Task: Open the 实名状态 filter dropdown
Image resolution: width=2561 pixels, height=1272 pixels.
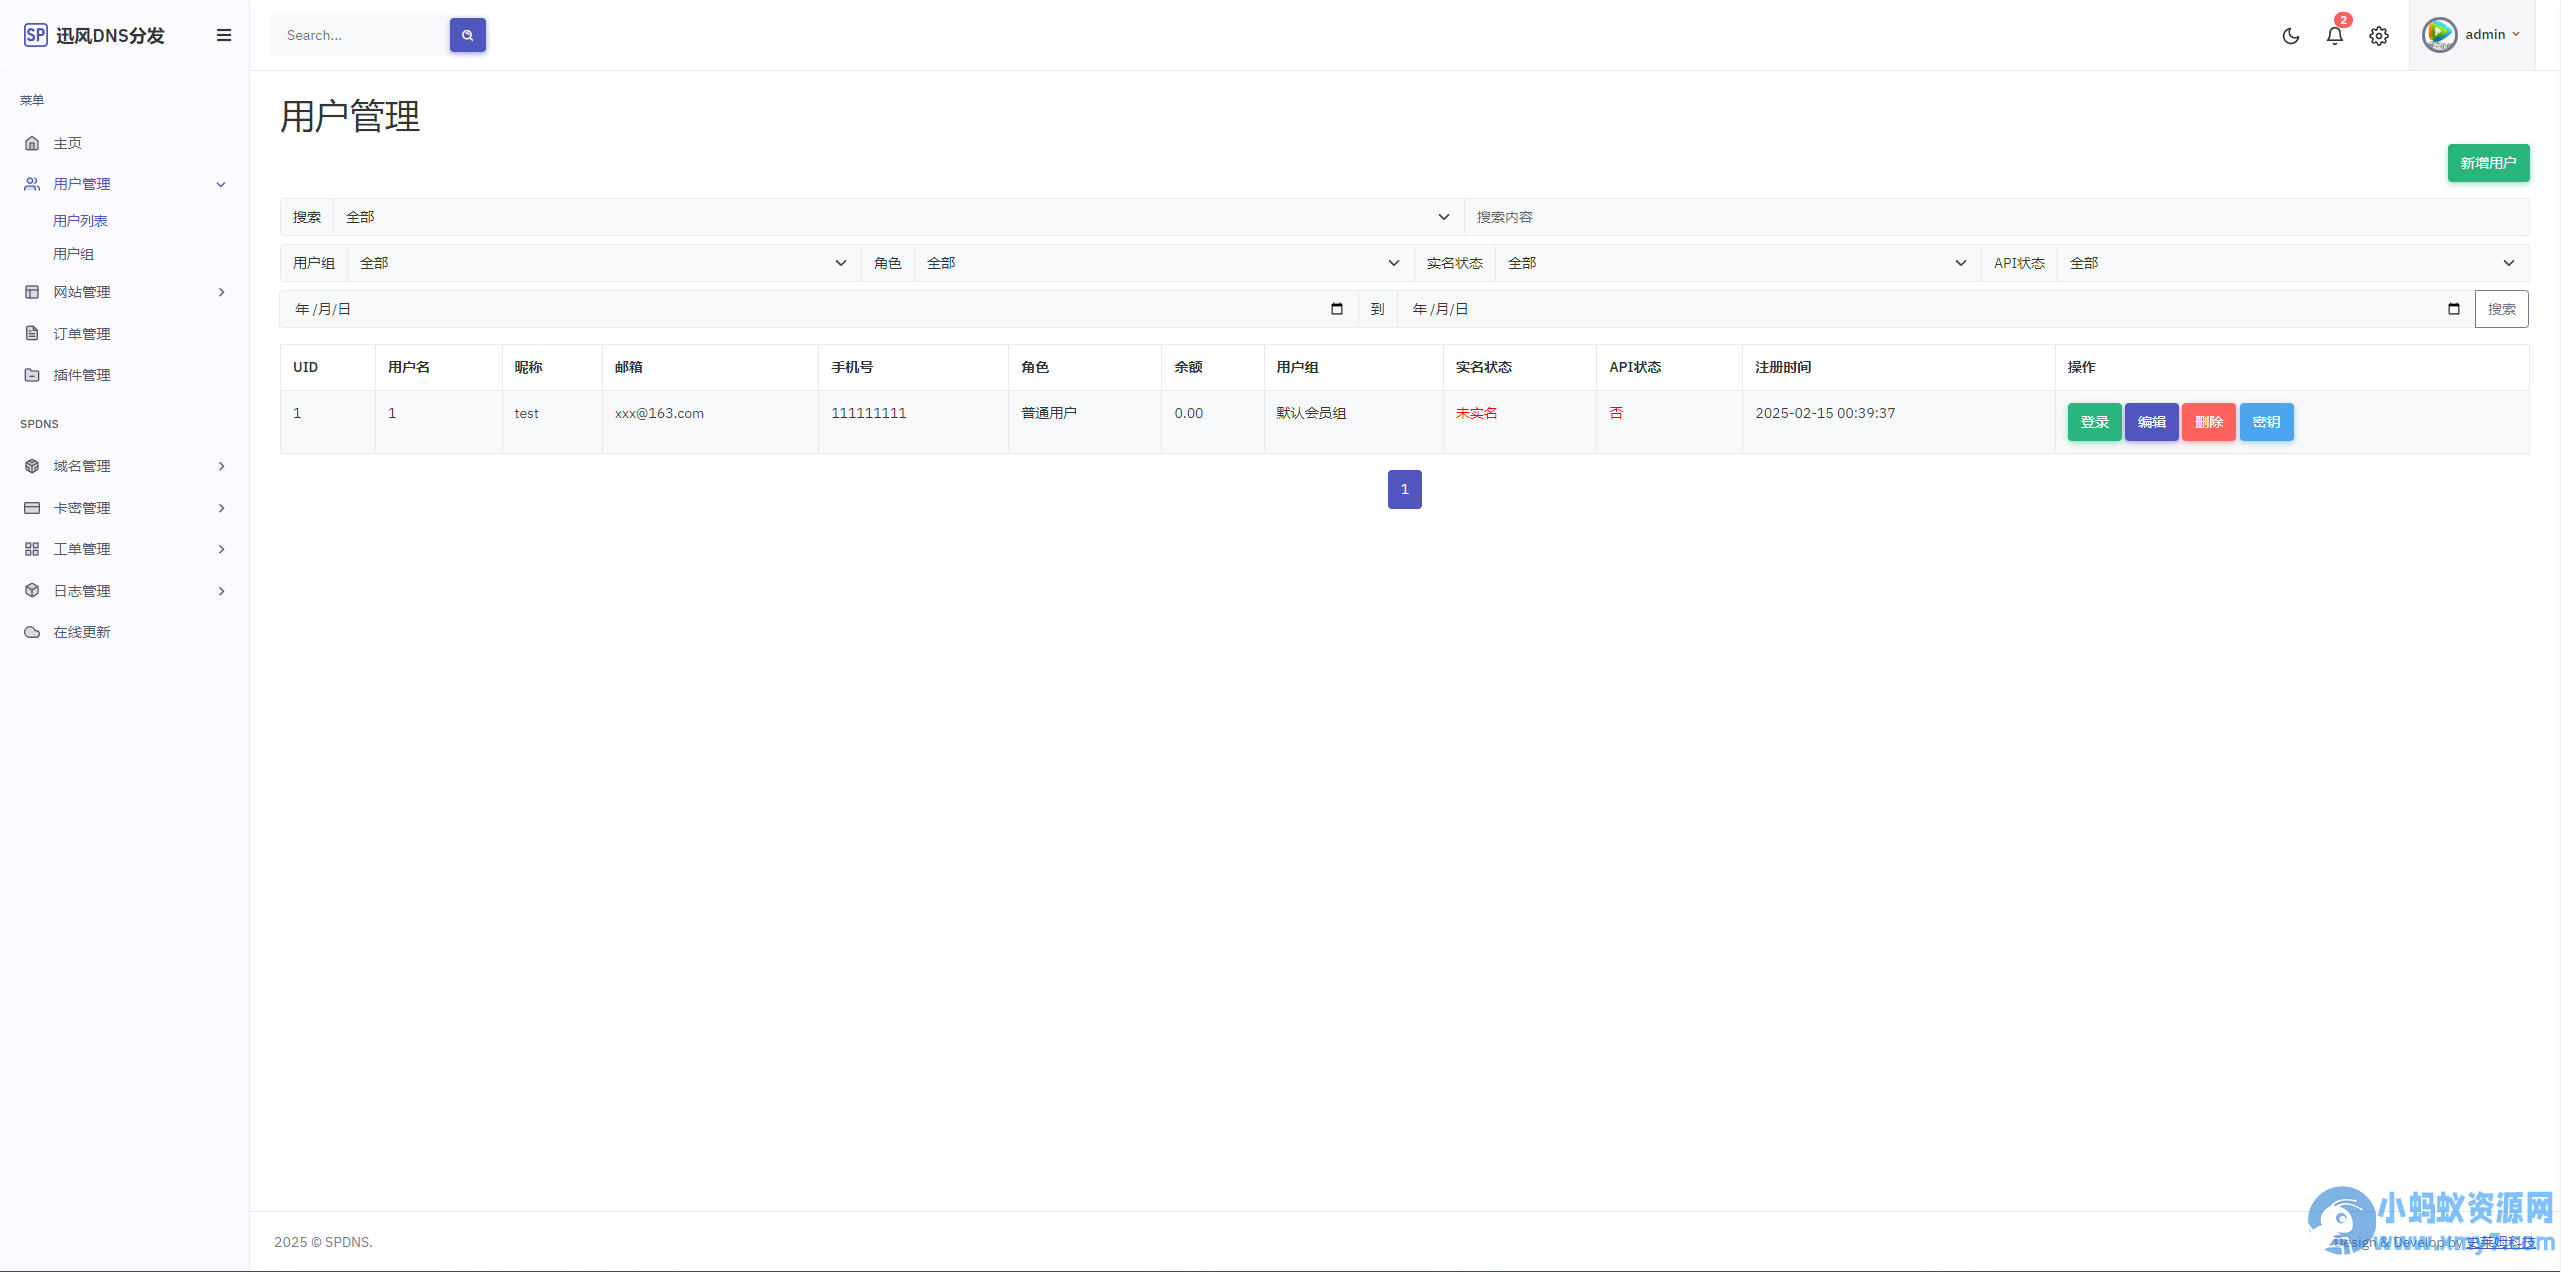Action: (1738, 263)
